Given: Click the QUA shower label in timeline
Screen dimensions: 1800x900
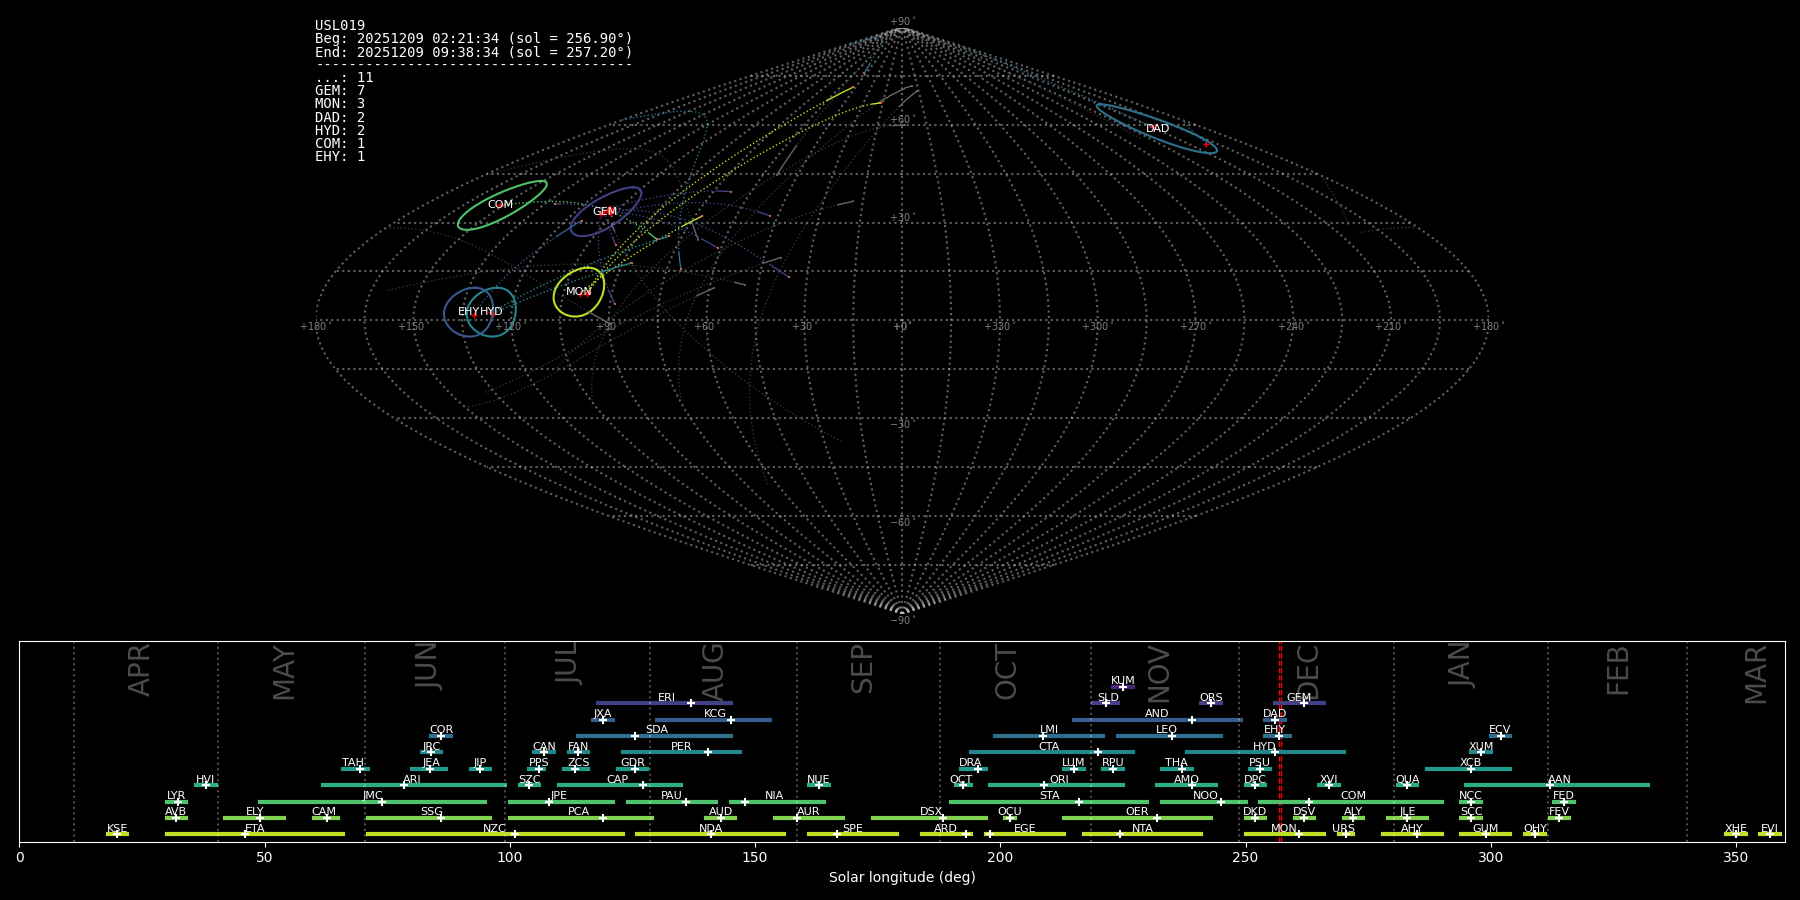Looking at the screenshot, I should pyautogui.click(x=1407, y=780).
